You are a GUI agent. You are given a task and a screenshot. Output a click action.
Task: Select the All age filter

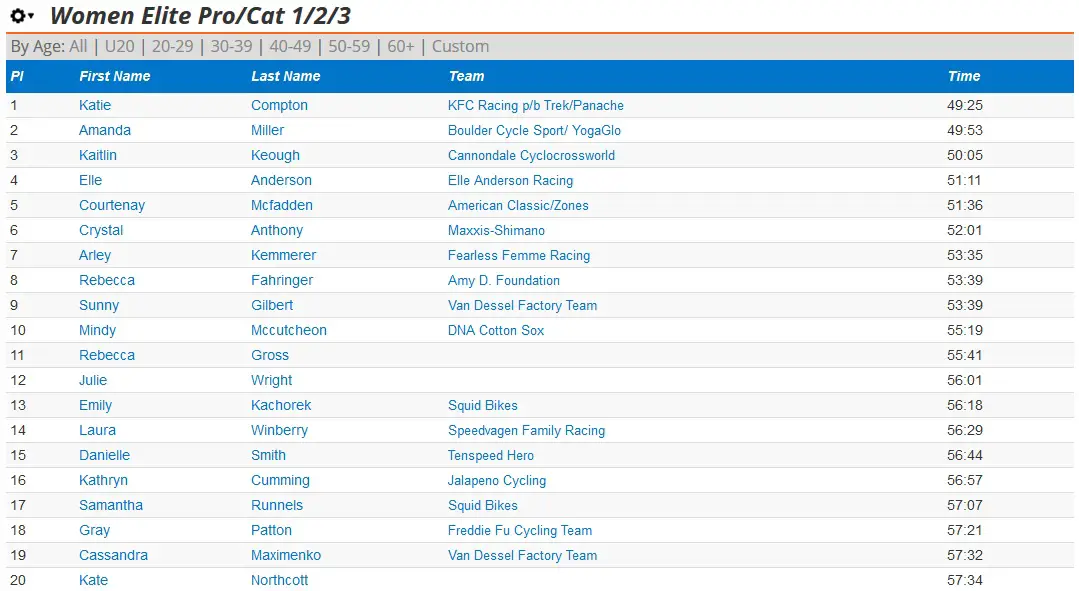point(78,46)
